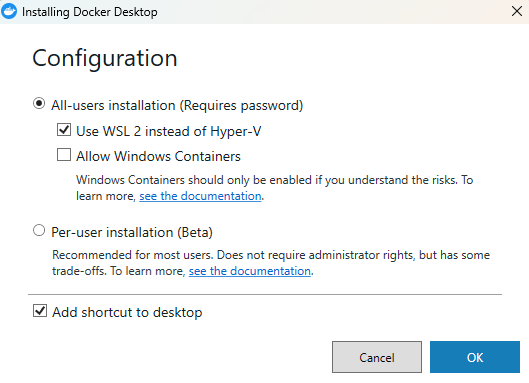This screenshot has height=383, width=529.
Task: Select All-users installation radio button
Action: [39, 103]
